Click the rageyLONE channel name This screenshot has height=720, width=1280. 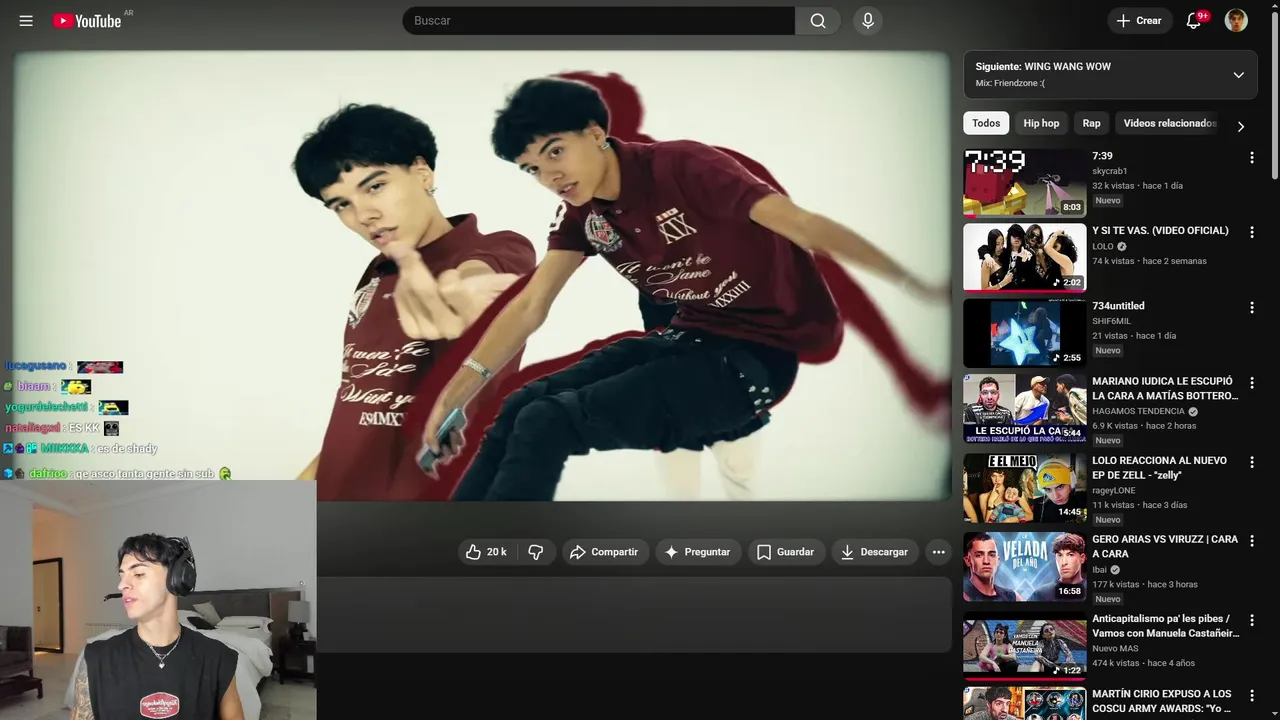click(1114, 490)
